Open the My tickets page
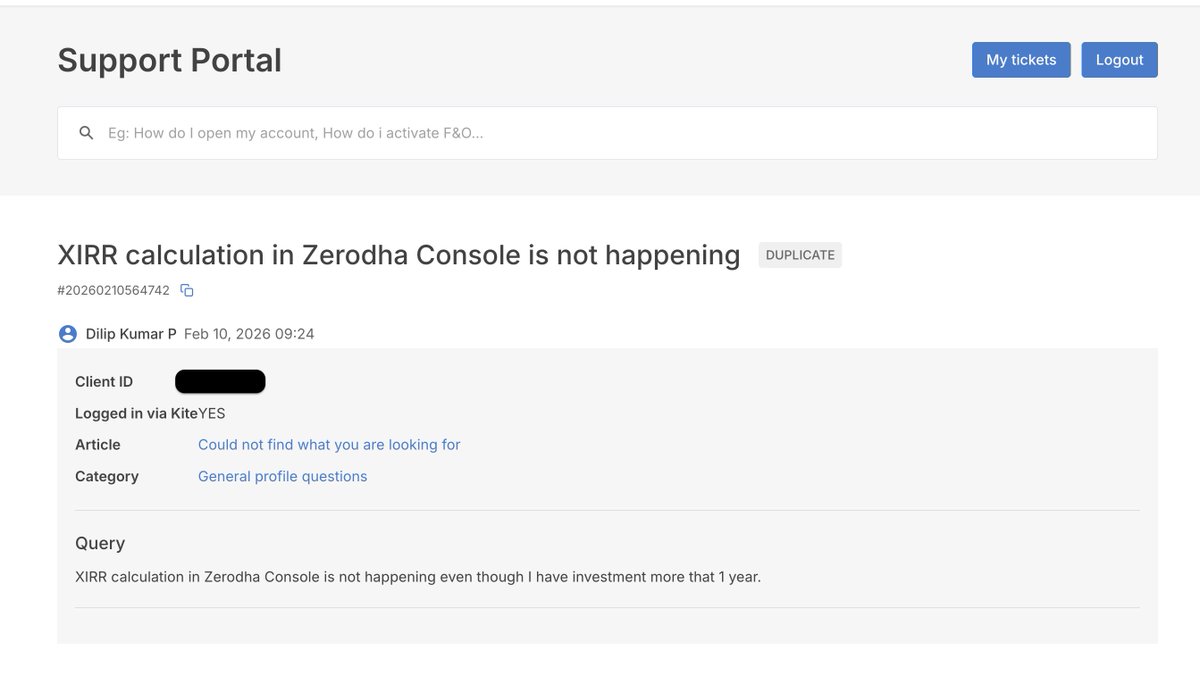Screen dimensions: 1200x676 [x=1021, y=60]
